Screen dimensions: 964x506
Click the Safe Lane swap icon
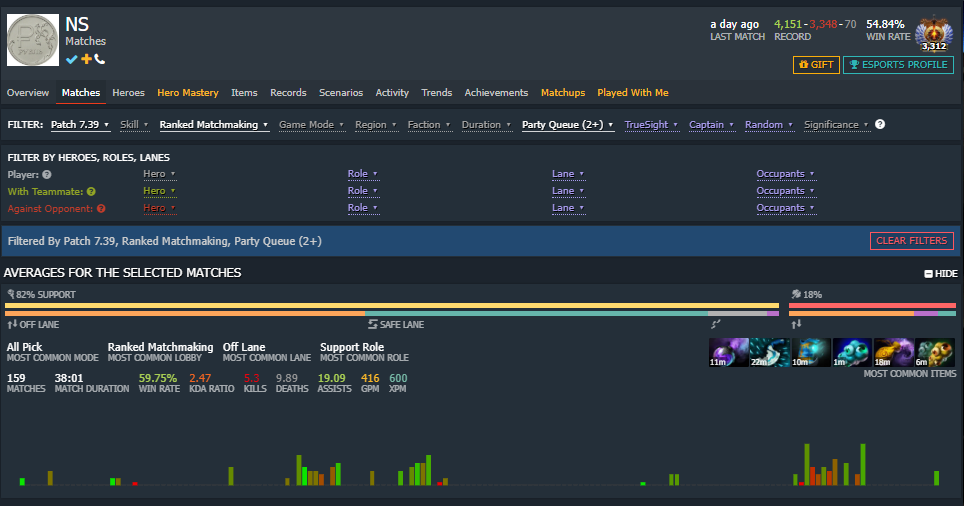tap(373, 324)
